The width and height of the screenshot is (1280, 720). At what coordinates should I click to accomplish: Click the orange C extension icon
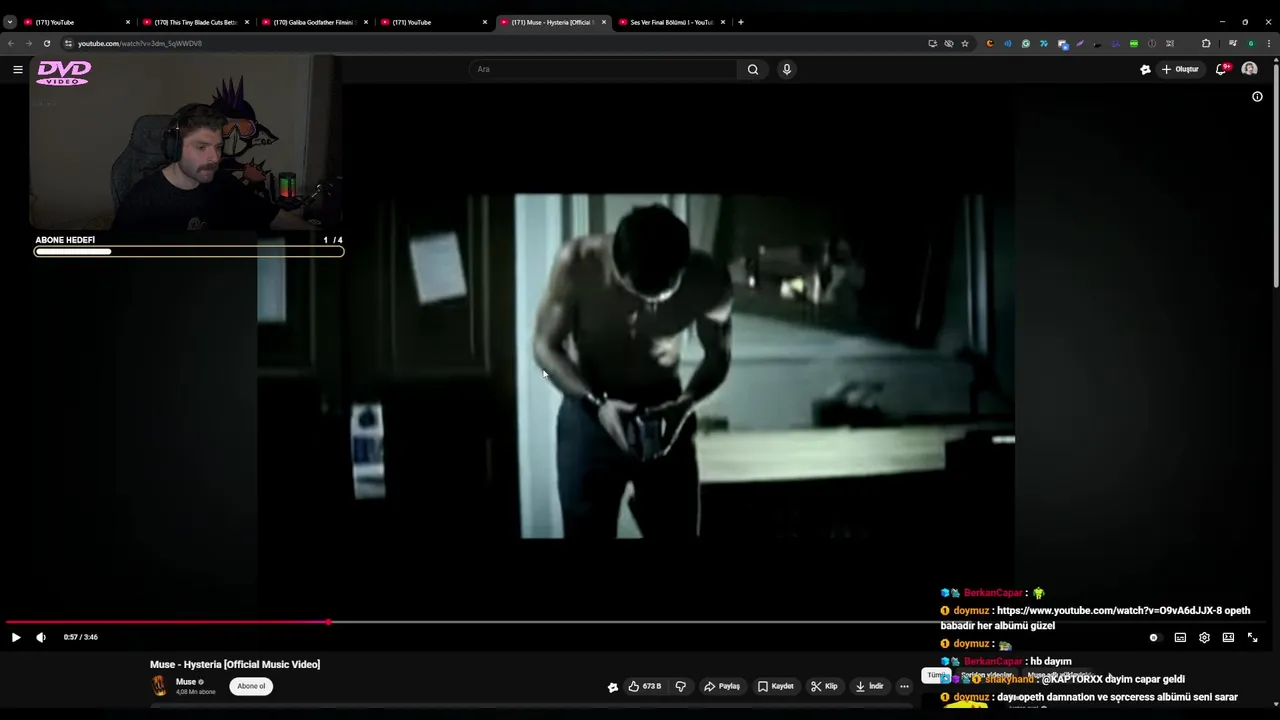tap(990, 43)
